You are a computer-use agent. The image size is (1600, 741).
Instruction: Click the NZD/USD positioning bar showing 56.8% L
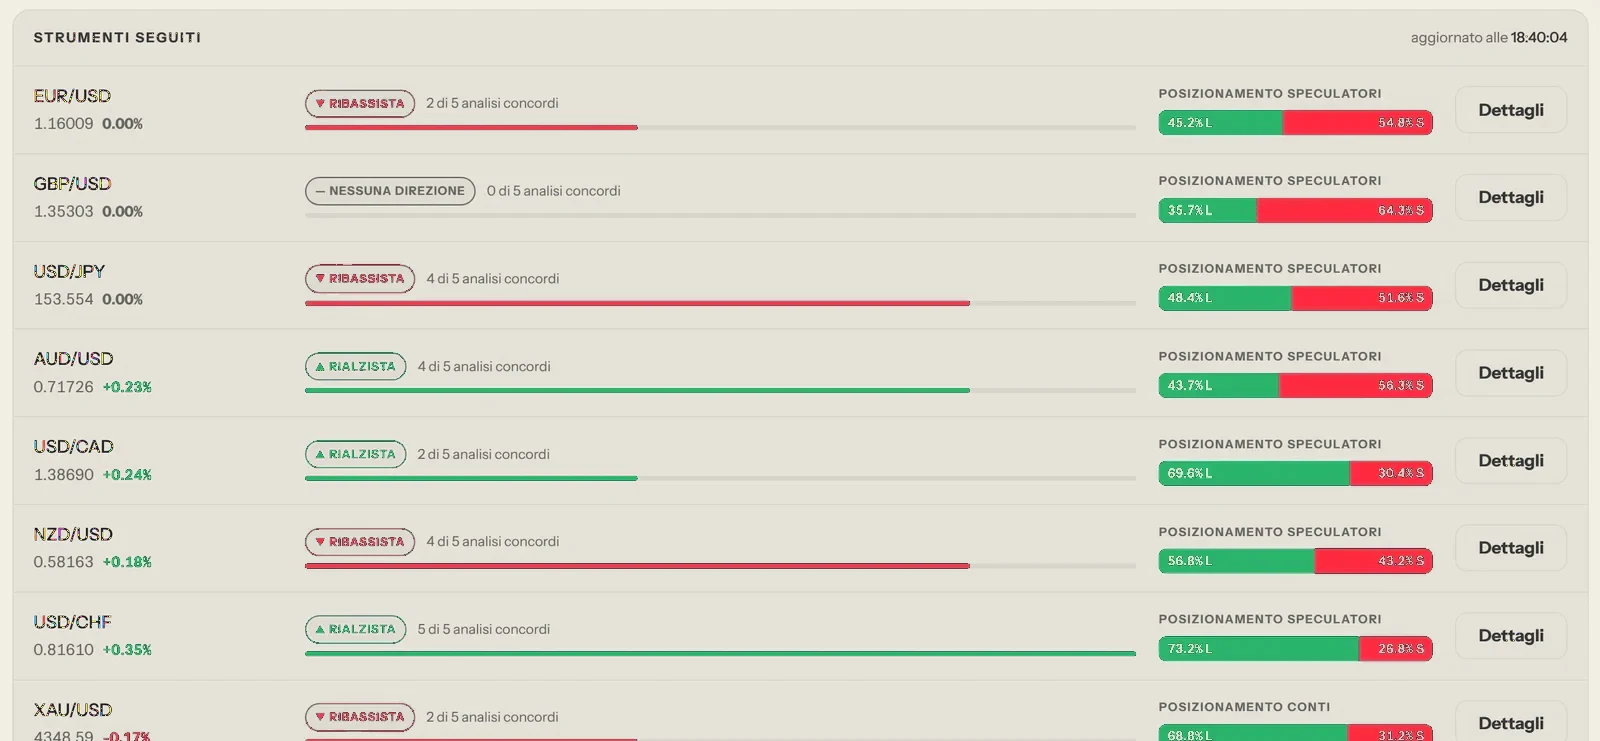1295,561
